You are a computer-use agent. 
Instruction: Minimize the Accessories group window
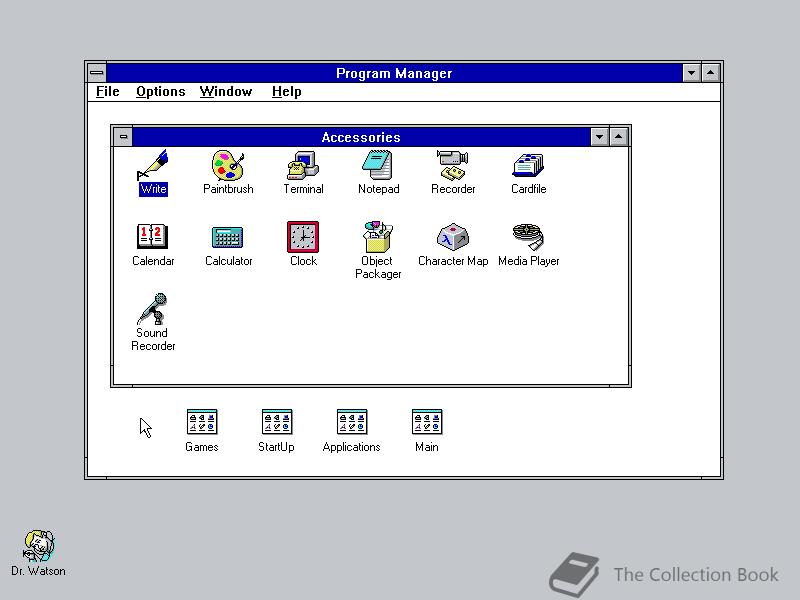coord(599,137)
